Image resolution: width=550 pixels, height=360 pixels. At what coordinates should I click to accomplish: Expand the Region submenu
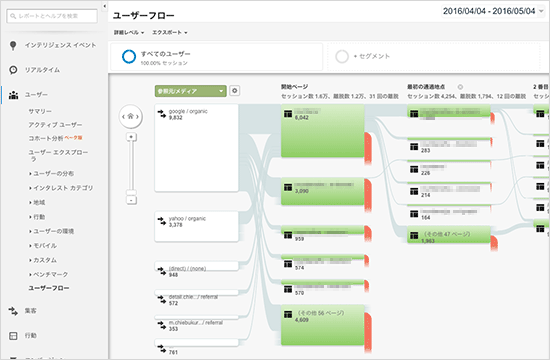coord(37,202)
